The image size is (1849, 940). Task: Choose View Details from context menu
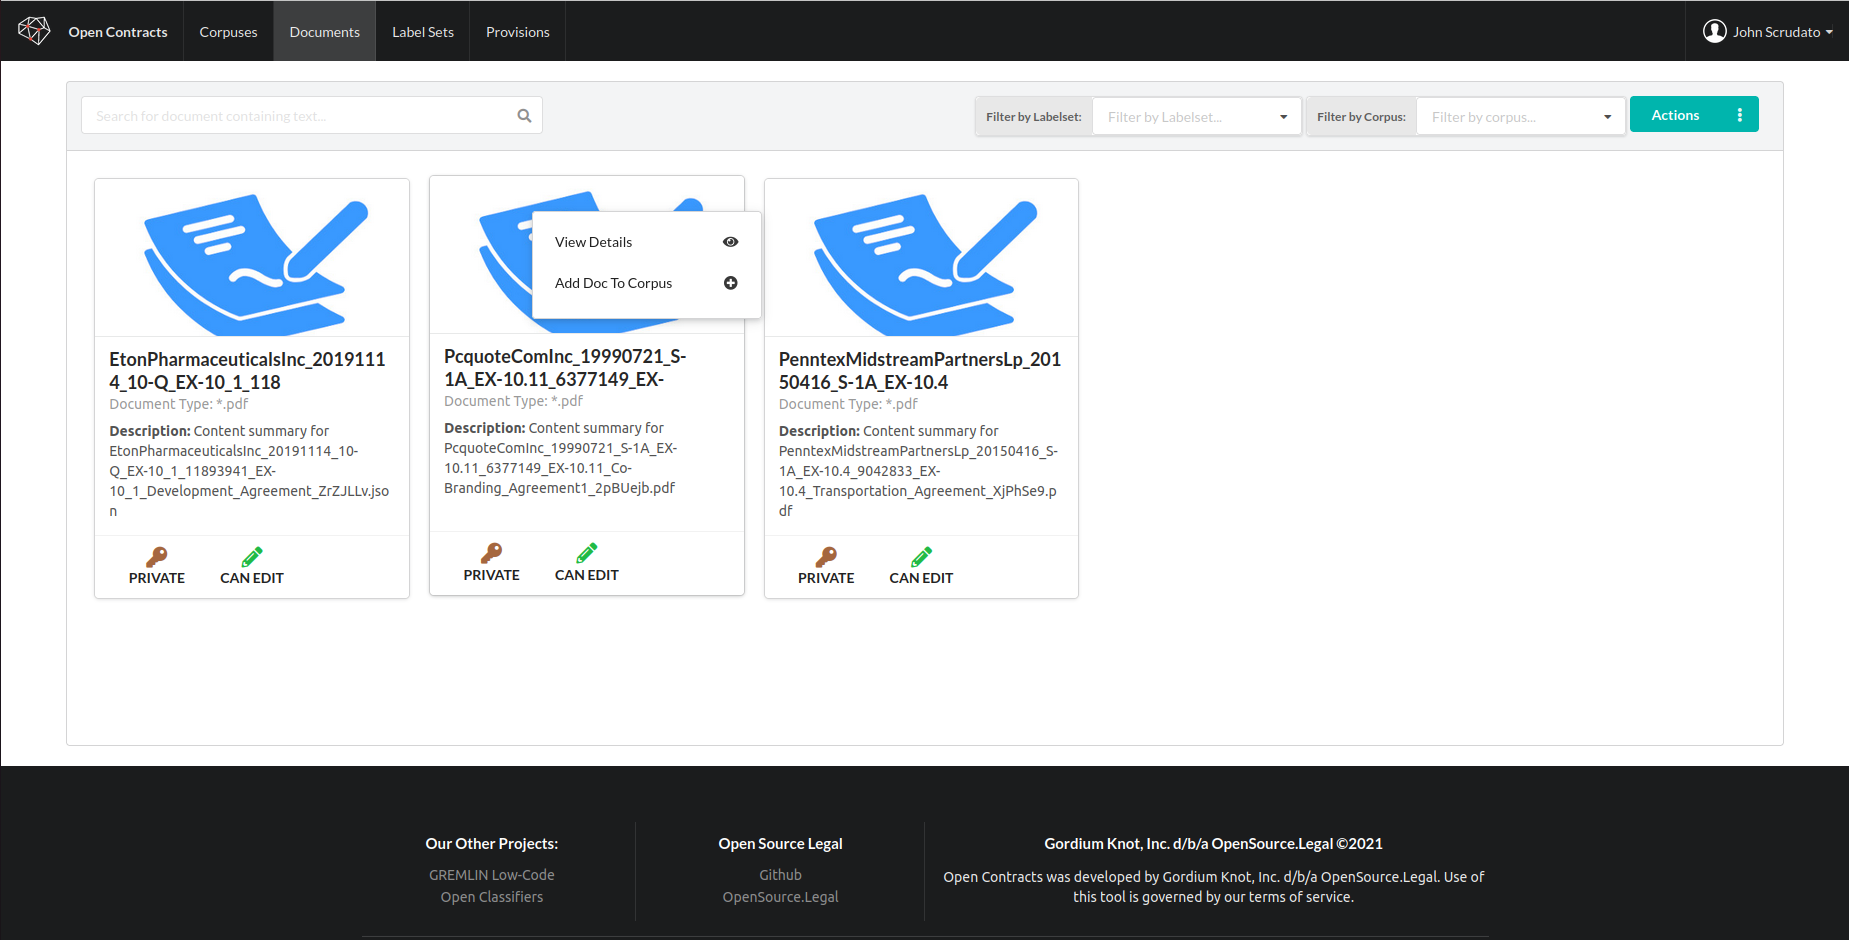point(647,242)
